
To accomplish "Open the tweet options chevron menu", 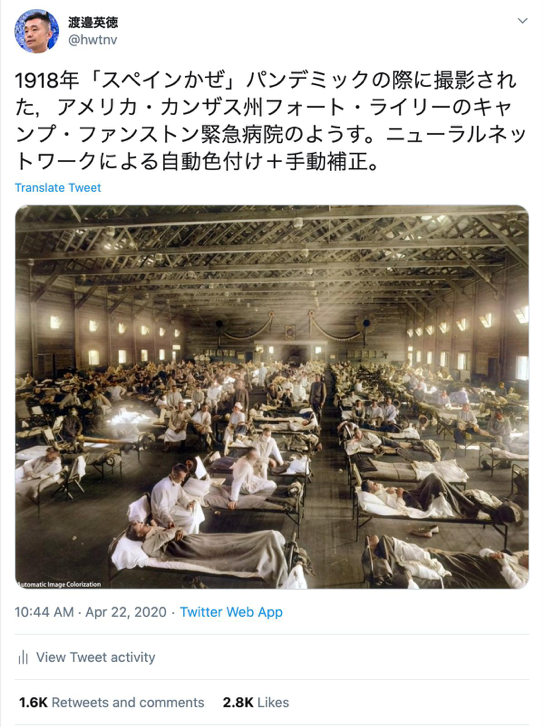I will tap(522, 21).
